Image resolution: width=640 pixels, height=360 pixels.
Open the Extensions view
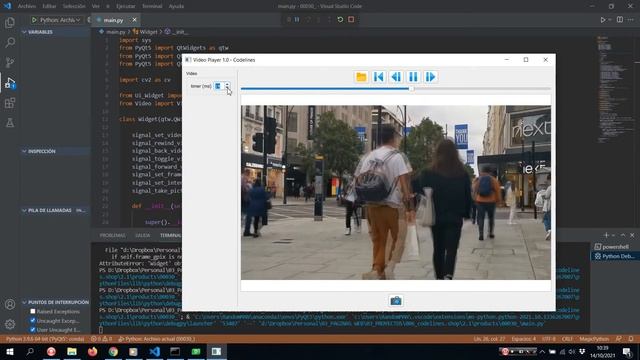[x=10, y=103]
